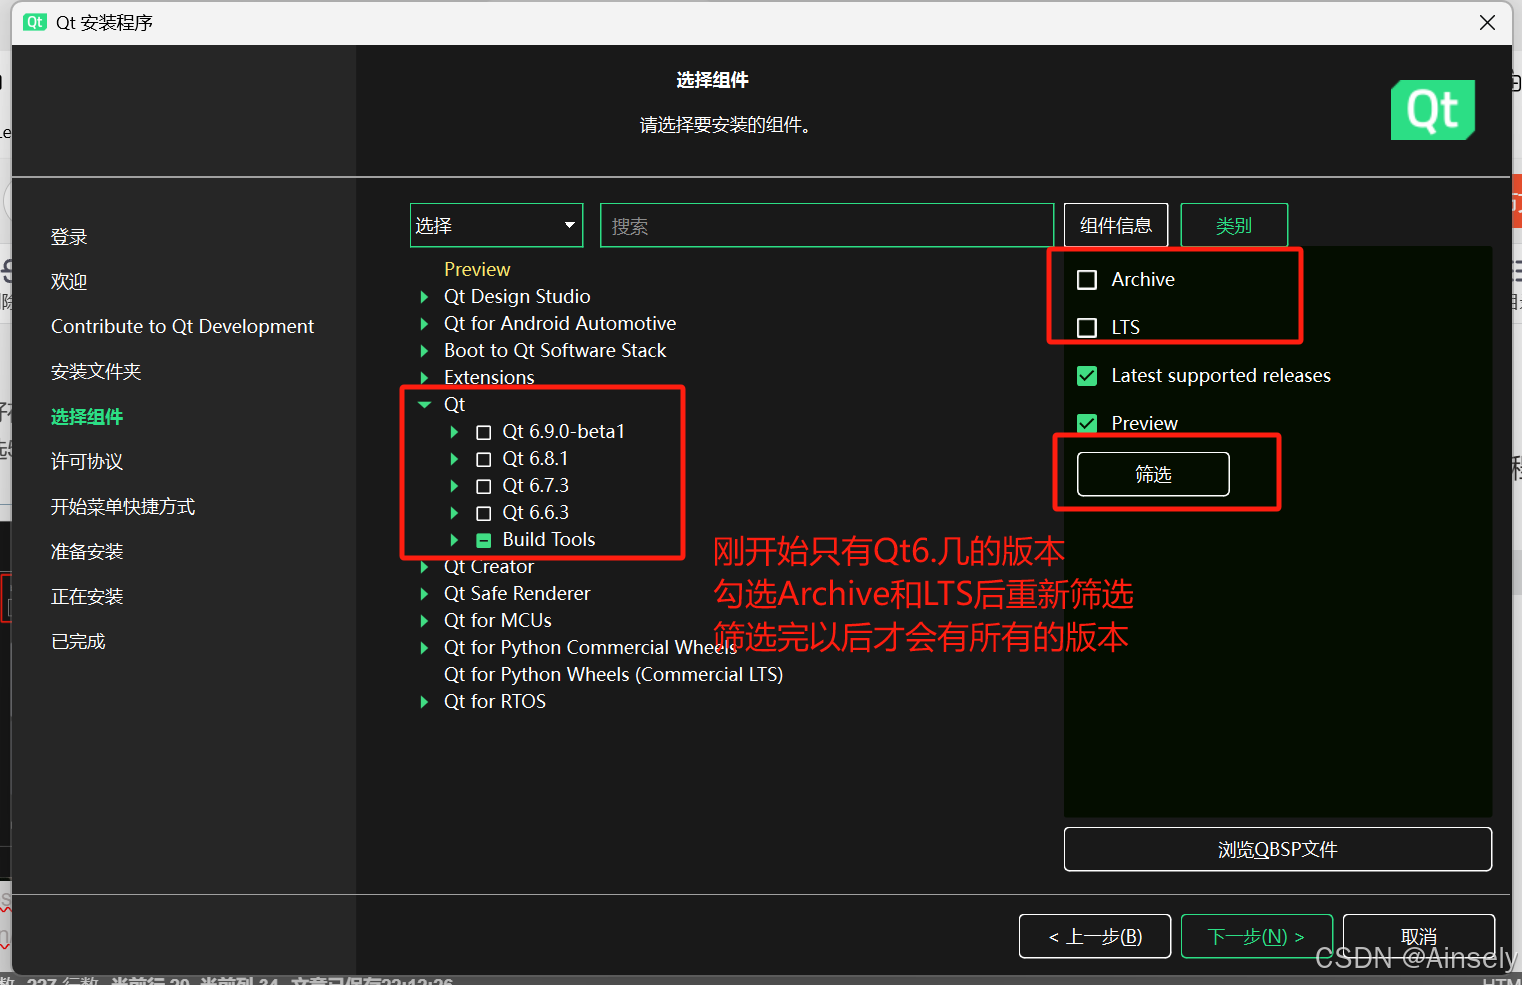Click the Qt installer title bar icon
The width and height of the screenshot is (1522, 985).
pos(35,22)
